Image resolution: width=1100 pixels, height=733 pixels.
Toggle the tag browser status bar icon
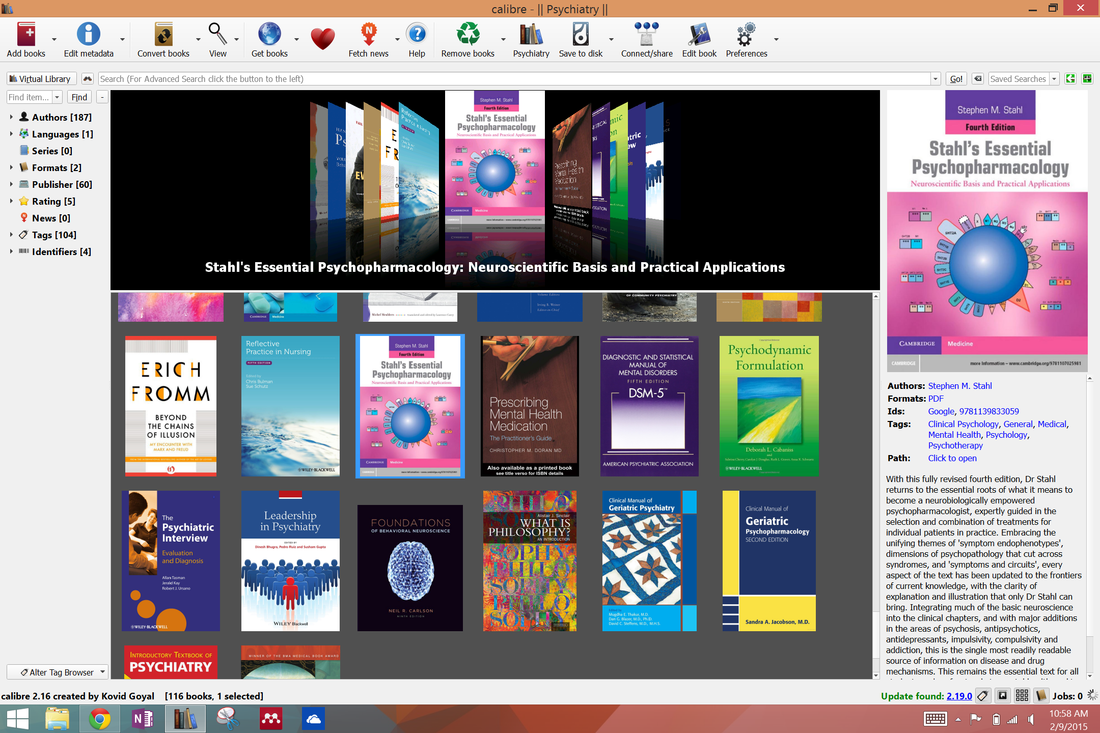[983, 696]
